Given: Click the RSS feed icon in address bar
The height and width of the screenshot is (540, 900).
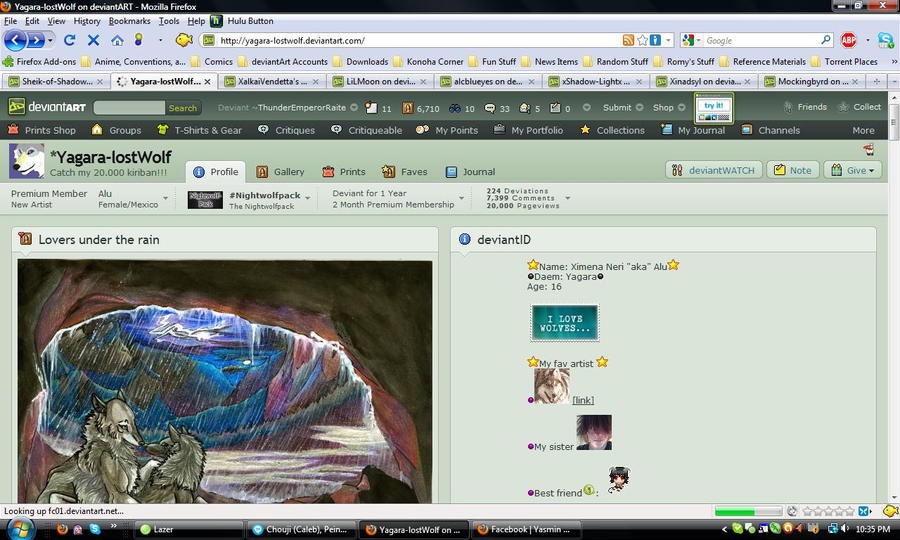Looking at the screenshot, I should 629,40.
